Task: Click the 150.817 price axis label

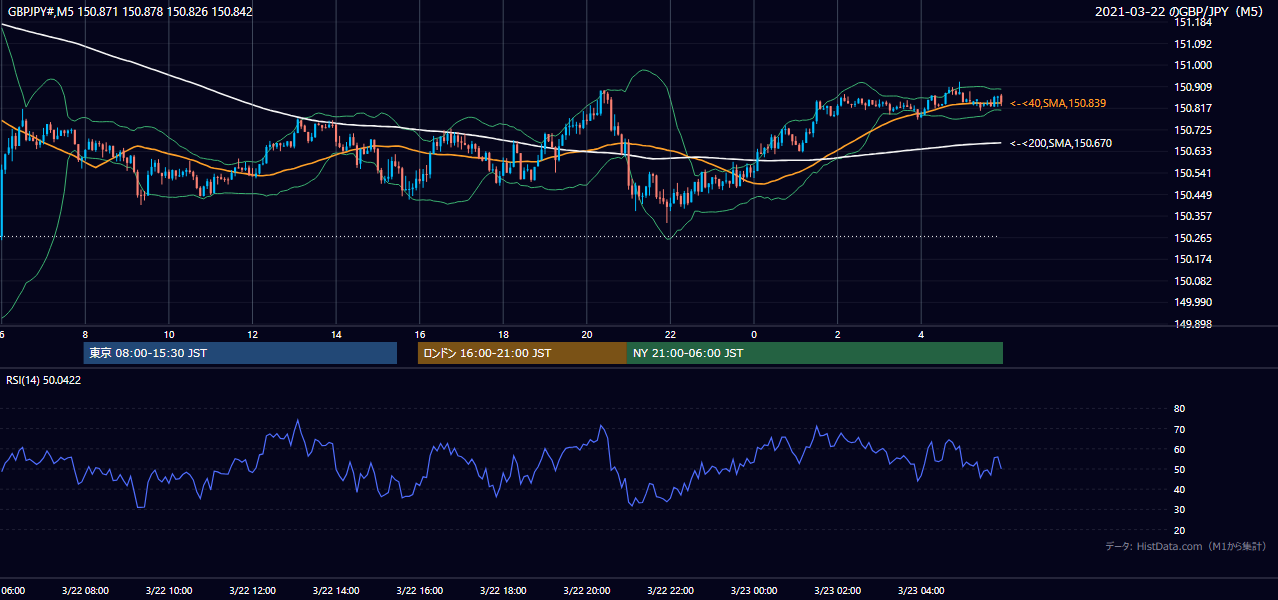Action: pyautogui.click(x=1193, y=108)
